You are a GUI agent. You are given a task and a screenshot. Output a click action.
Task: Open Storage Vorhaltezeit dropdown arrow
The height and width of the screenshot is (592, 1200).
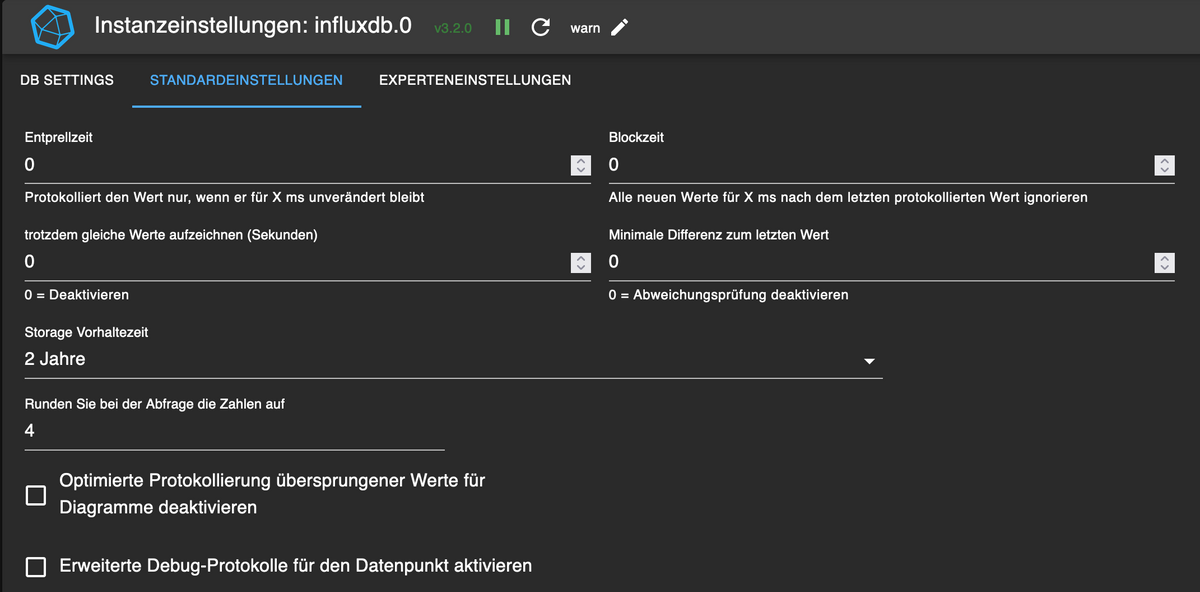pyautogui.click(x=869, y=361)
